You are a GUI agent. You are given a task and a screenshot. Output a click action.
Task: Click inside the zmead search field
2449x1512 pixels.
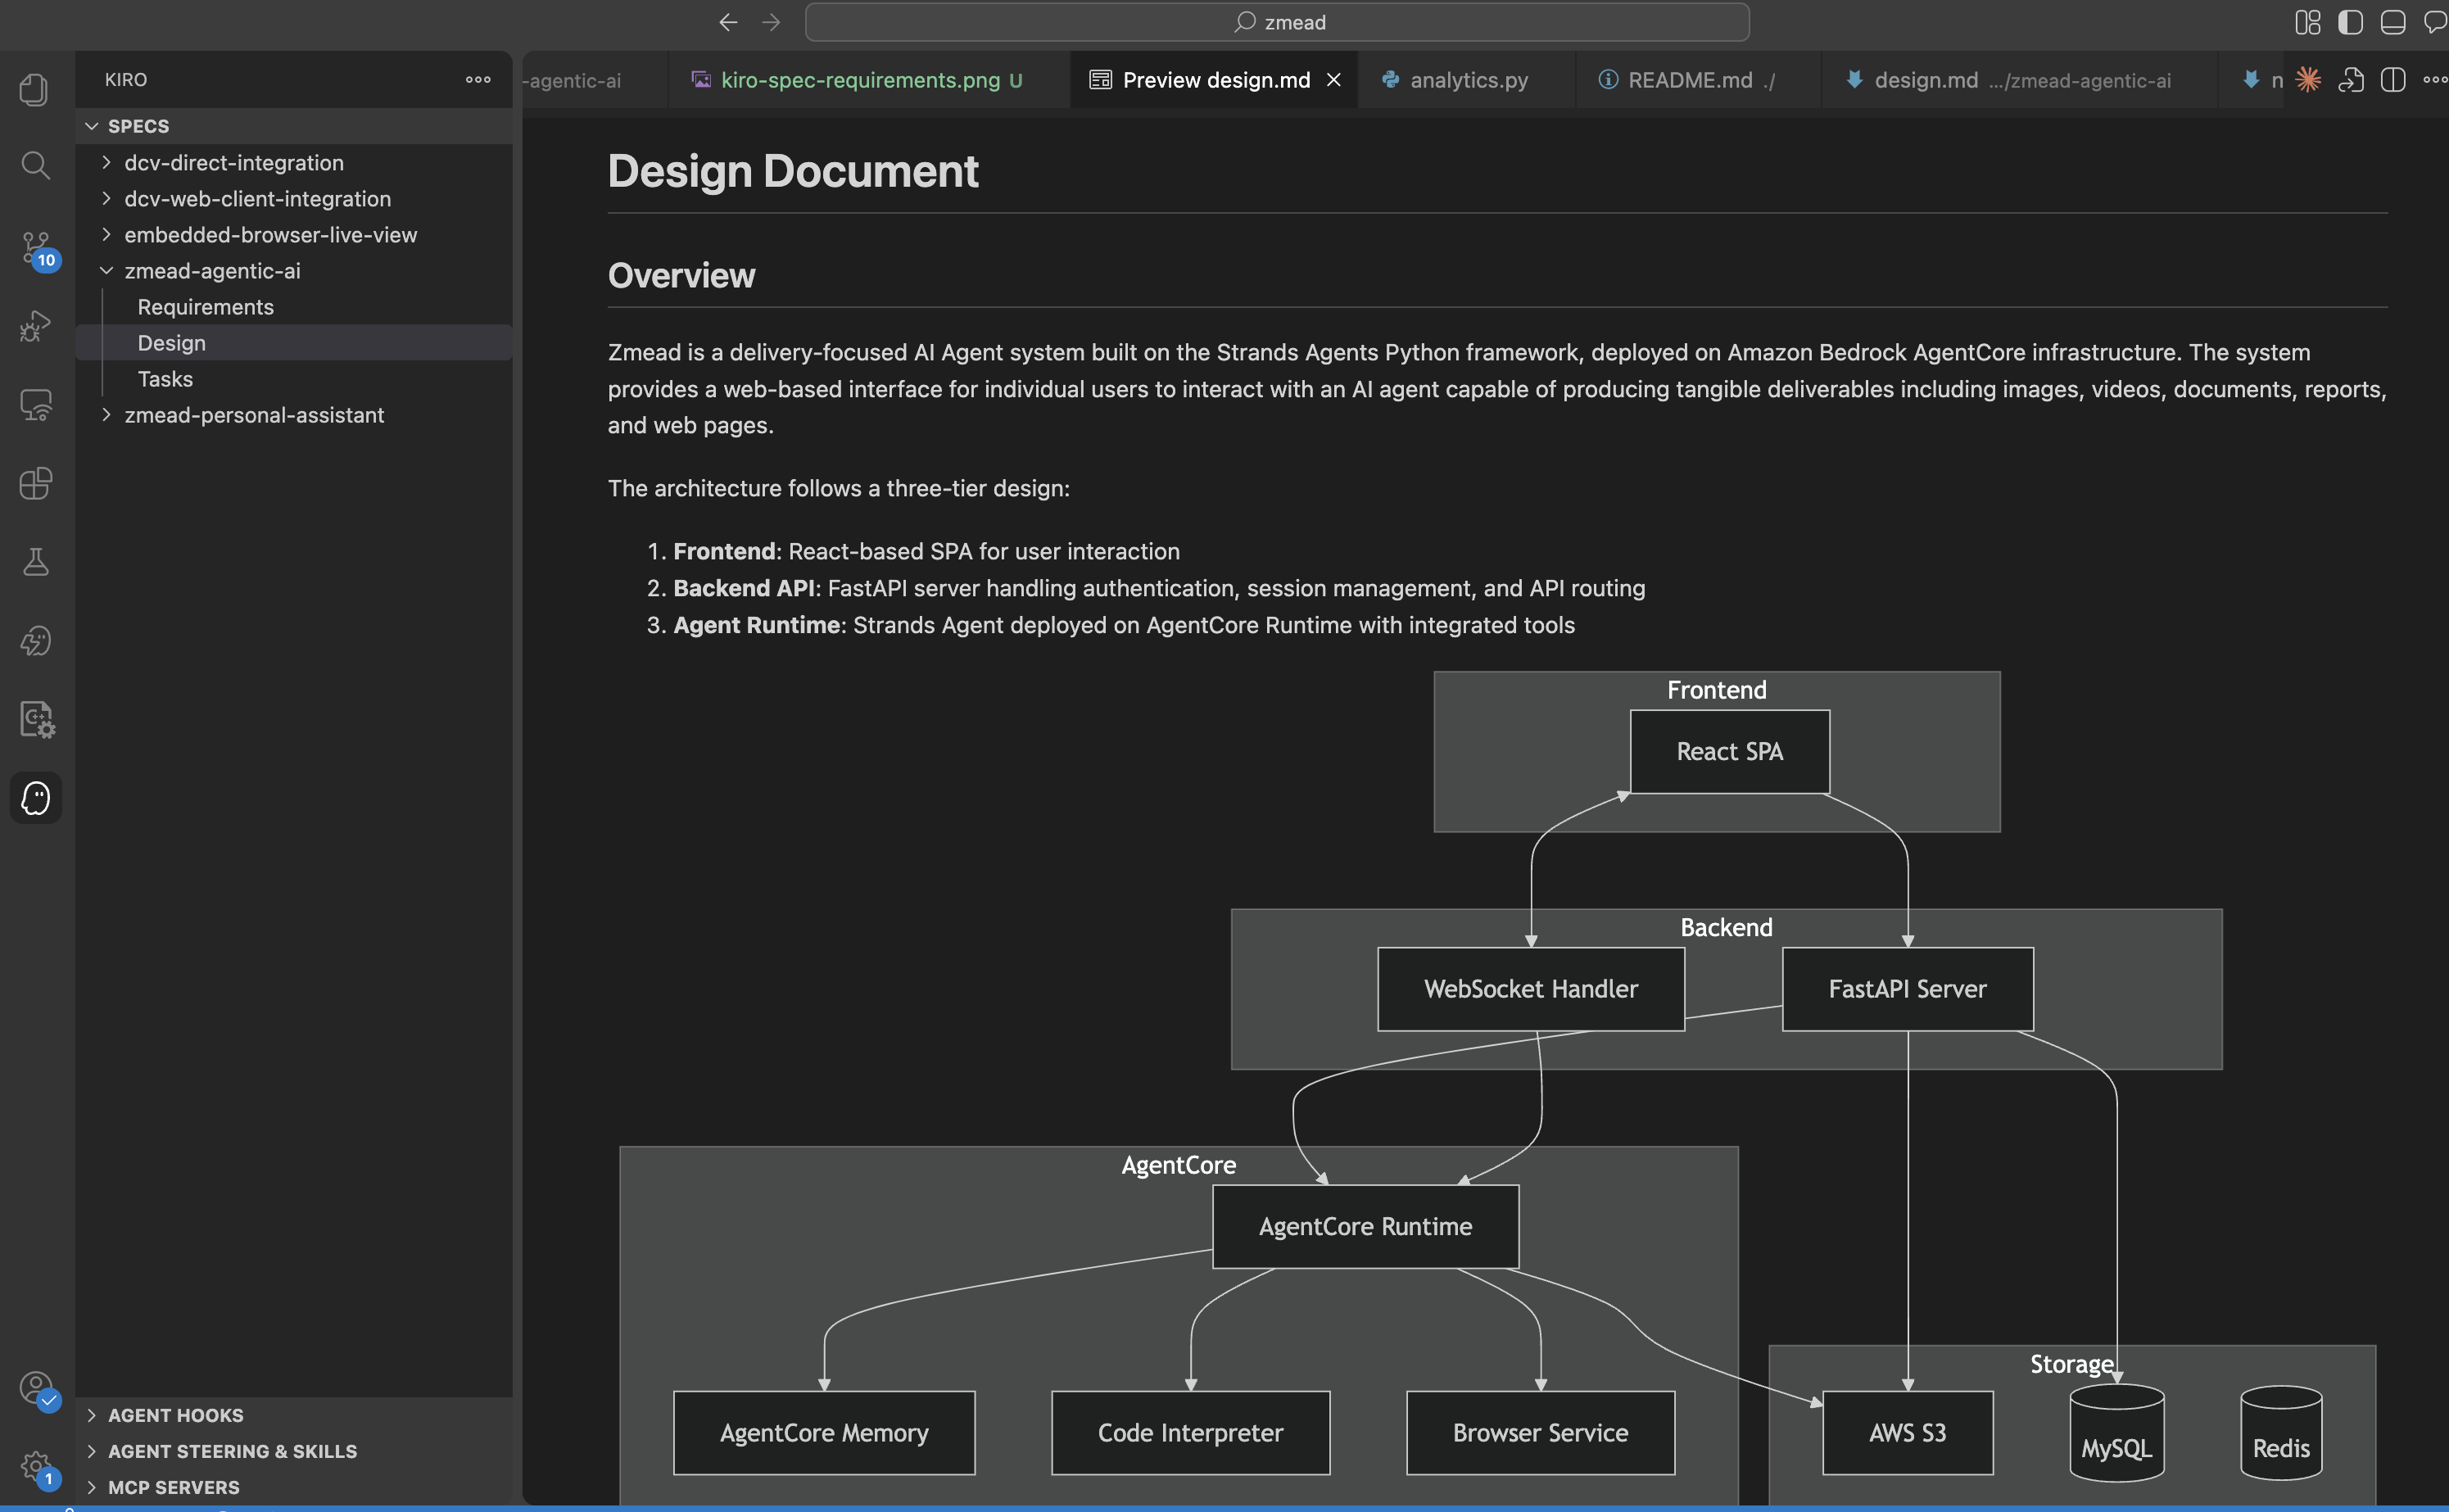[x=1278, y=21]
